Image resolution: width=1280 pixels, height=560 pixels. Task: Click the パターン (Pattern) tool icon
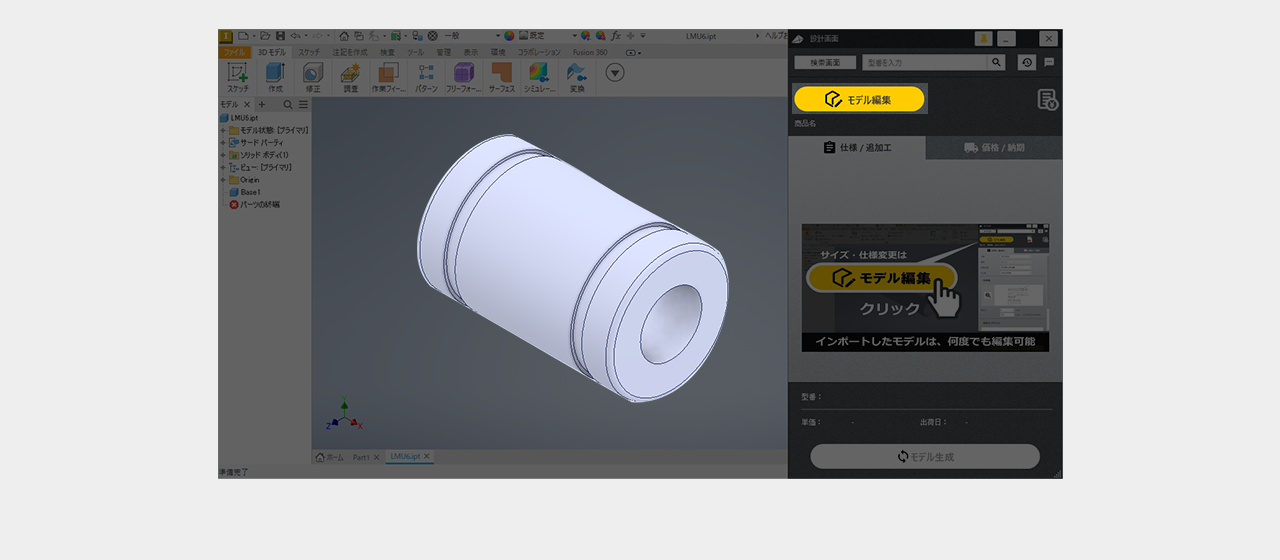pyautogui.click(x=426, y=73)
